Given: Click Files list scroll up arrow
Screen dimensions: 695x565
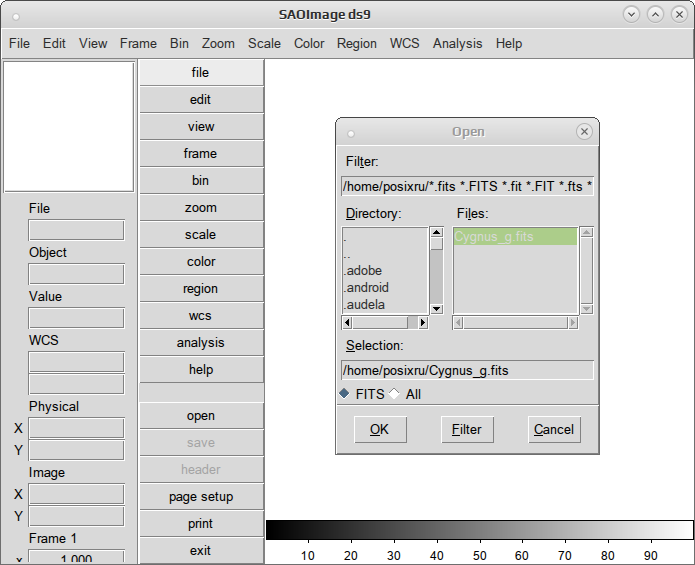Looking at the screenshot, I should pyautogui.click(x=587, y=232).
